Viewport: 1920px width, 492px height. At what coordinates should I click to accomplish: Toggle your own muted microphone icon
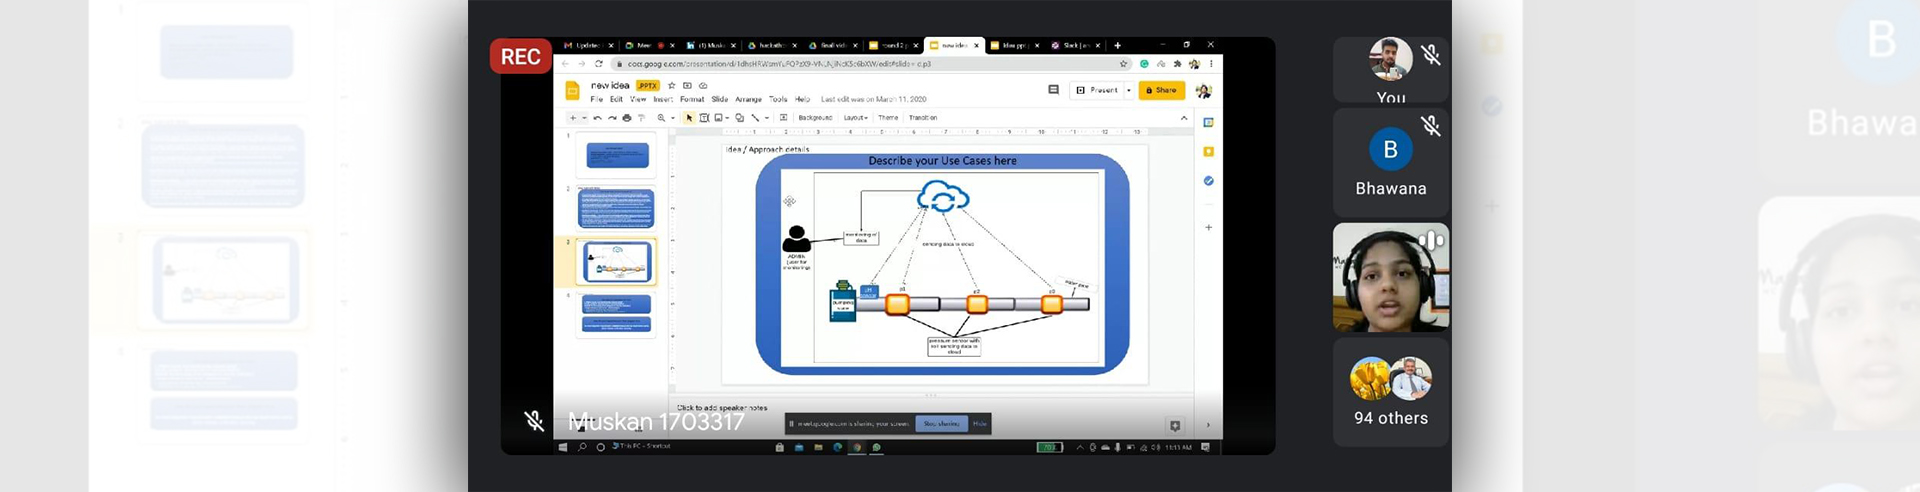(x=1431, y=55)
